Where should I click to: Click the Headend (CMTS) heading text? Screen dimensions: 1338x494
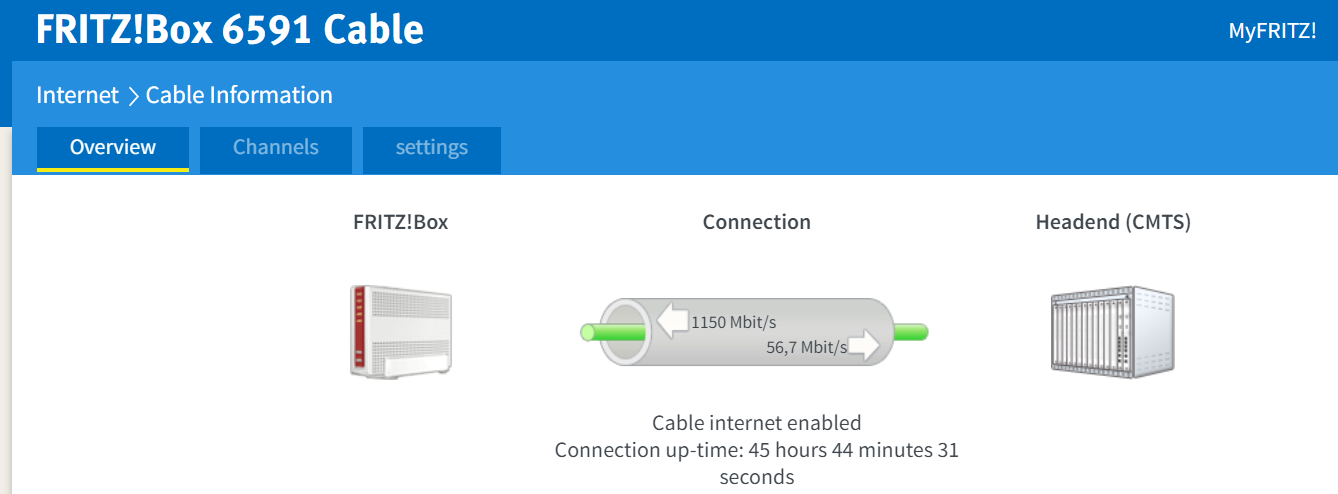(1113, 222)
